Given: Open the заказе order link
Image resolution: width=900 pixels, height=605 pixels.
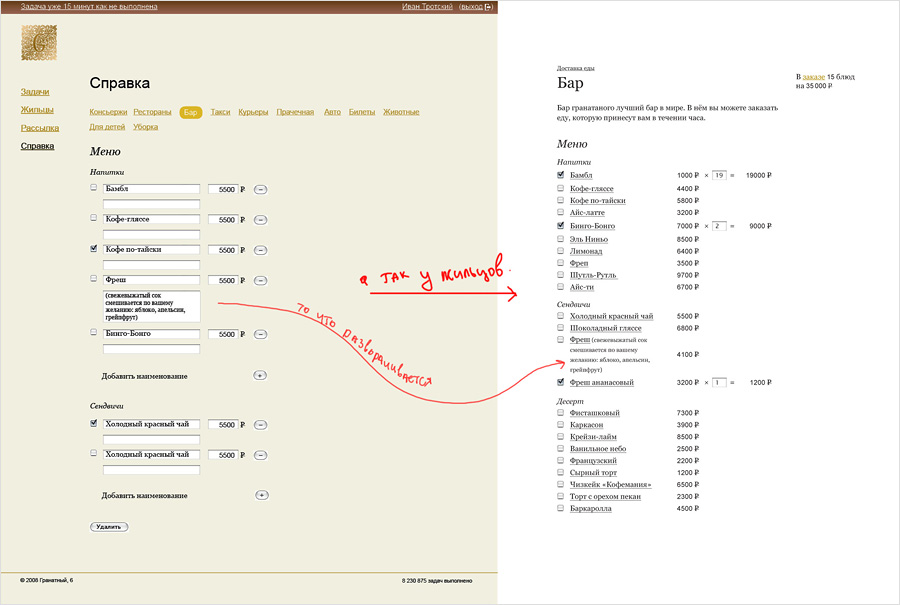Looking at the screenshot, I should [x=813, y=76].
